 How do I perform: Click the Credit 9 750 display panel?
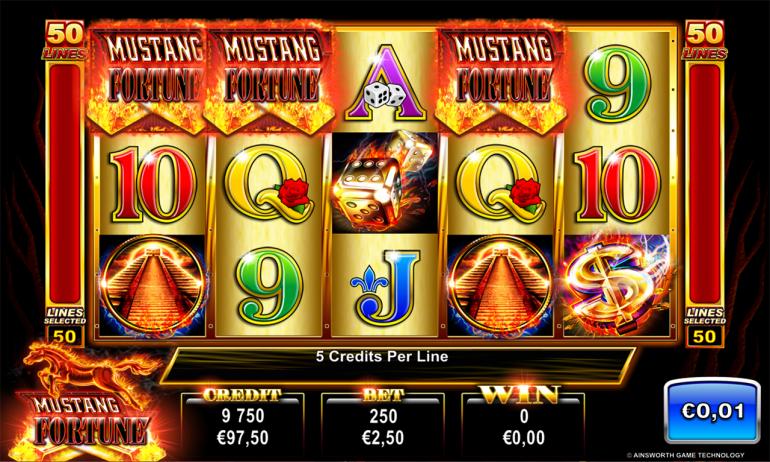243,421
